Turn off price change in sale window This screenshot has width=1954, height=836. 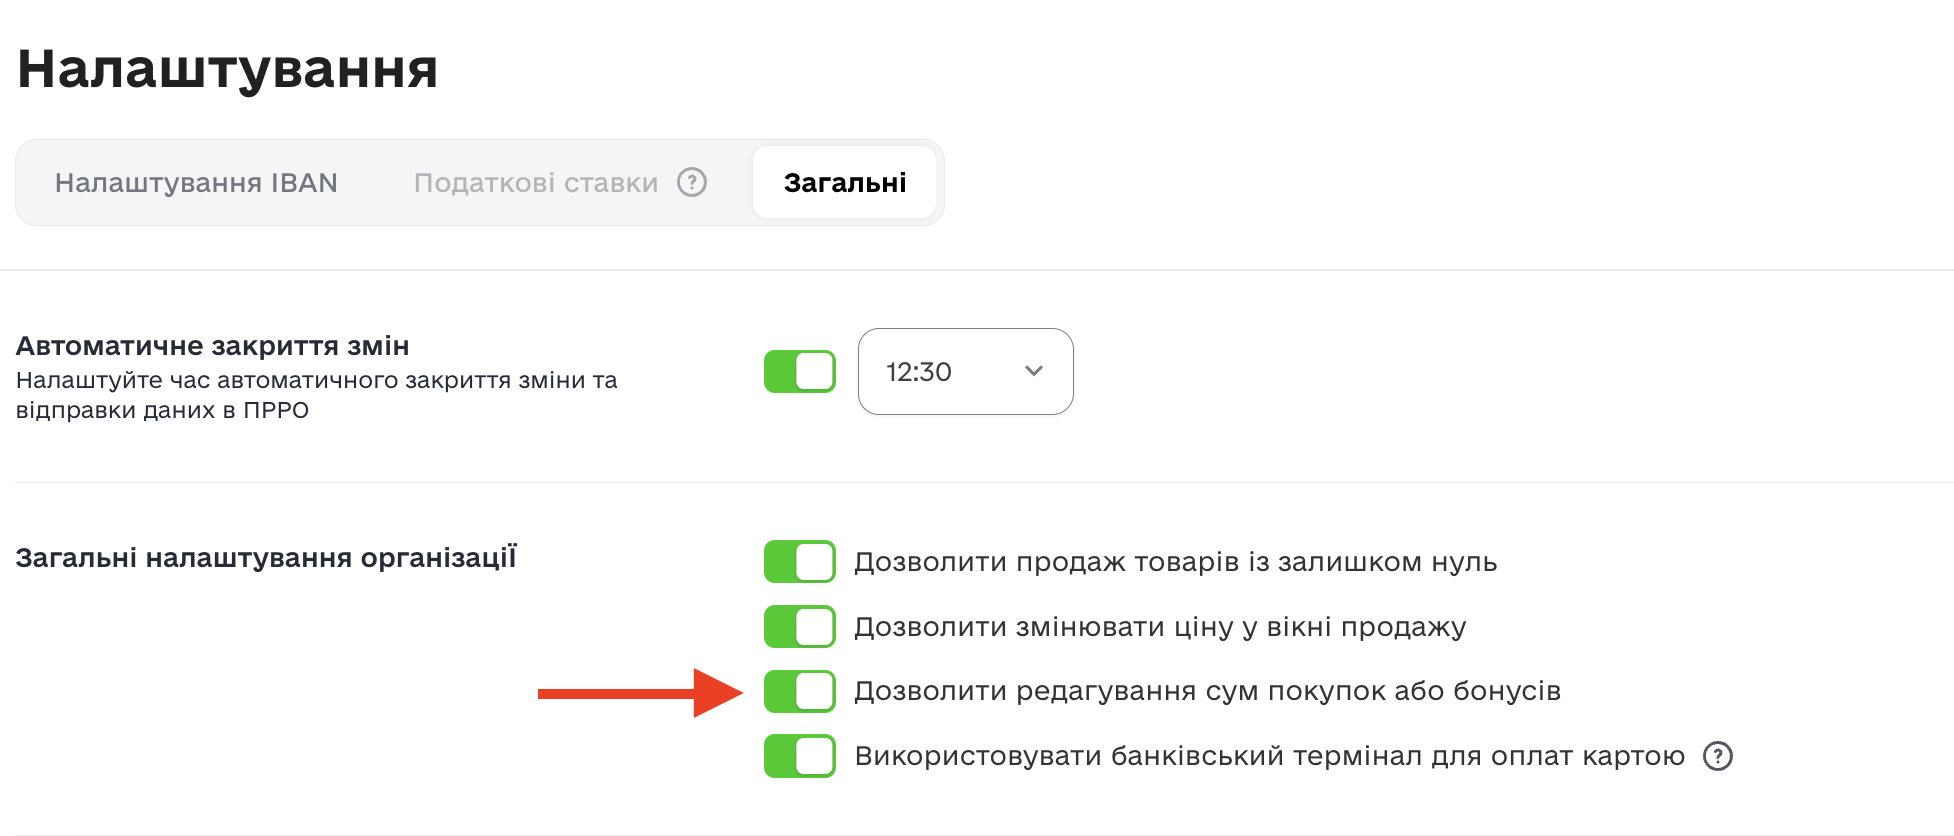(x=800, y=627)
